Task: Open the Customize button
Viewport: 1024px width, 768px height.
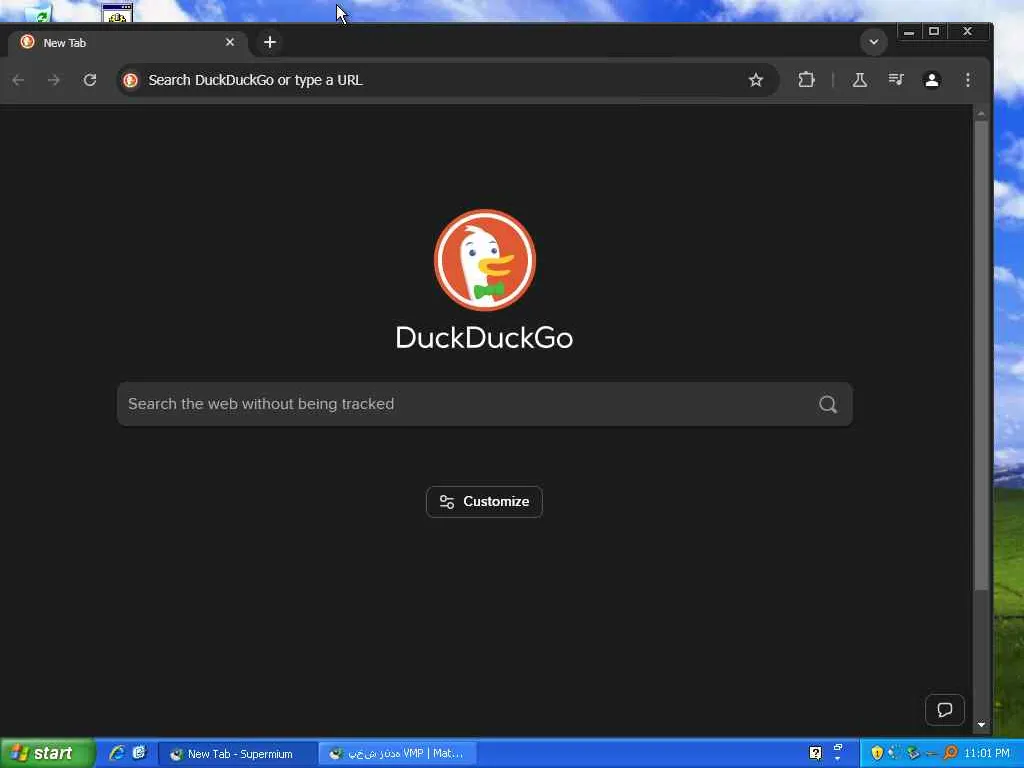Action: pyautogui.click(x=485, y=502)
